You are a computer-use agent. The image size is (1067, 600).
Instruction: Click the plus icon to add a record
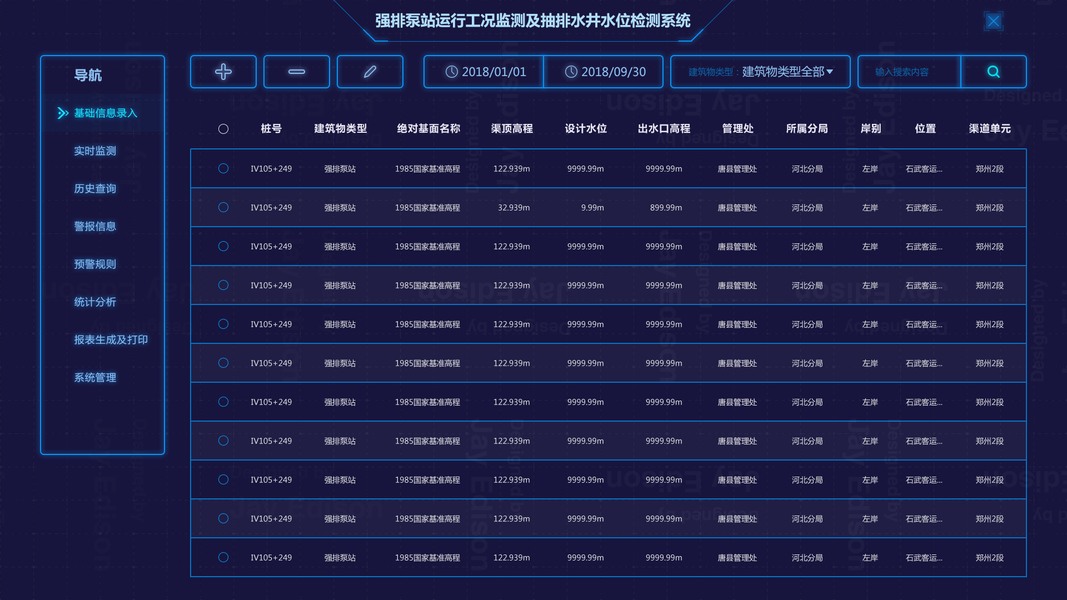pos(223,71)
